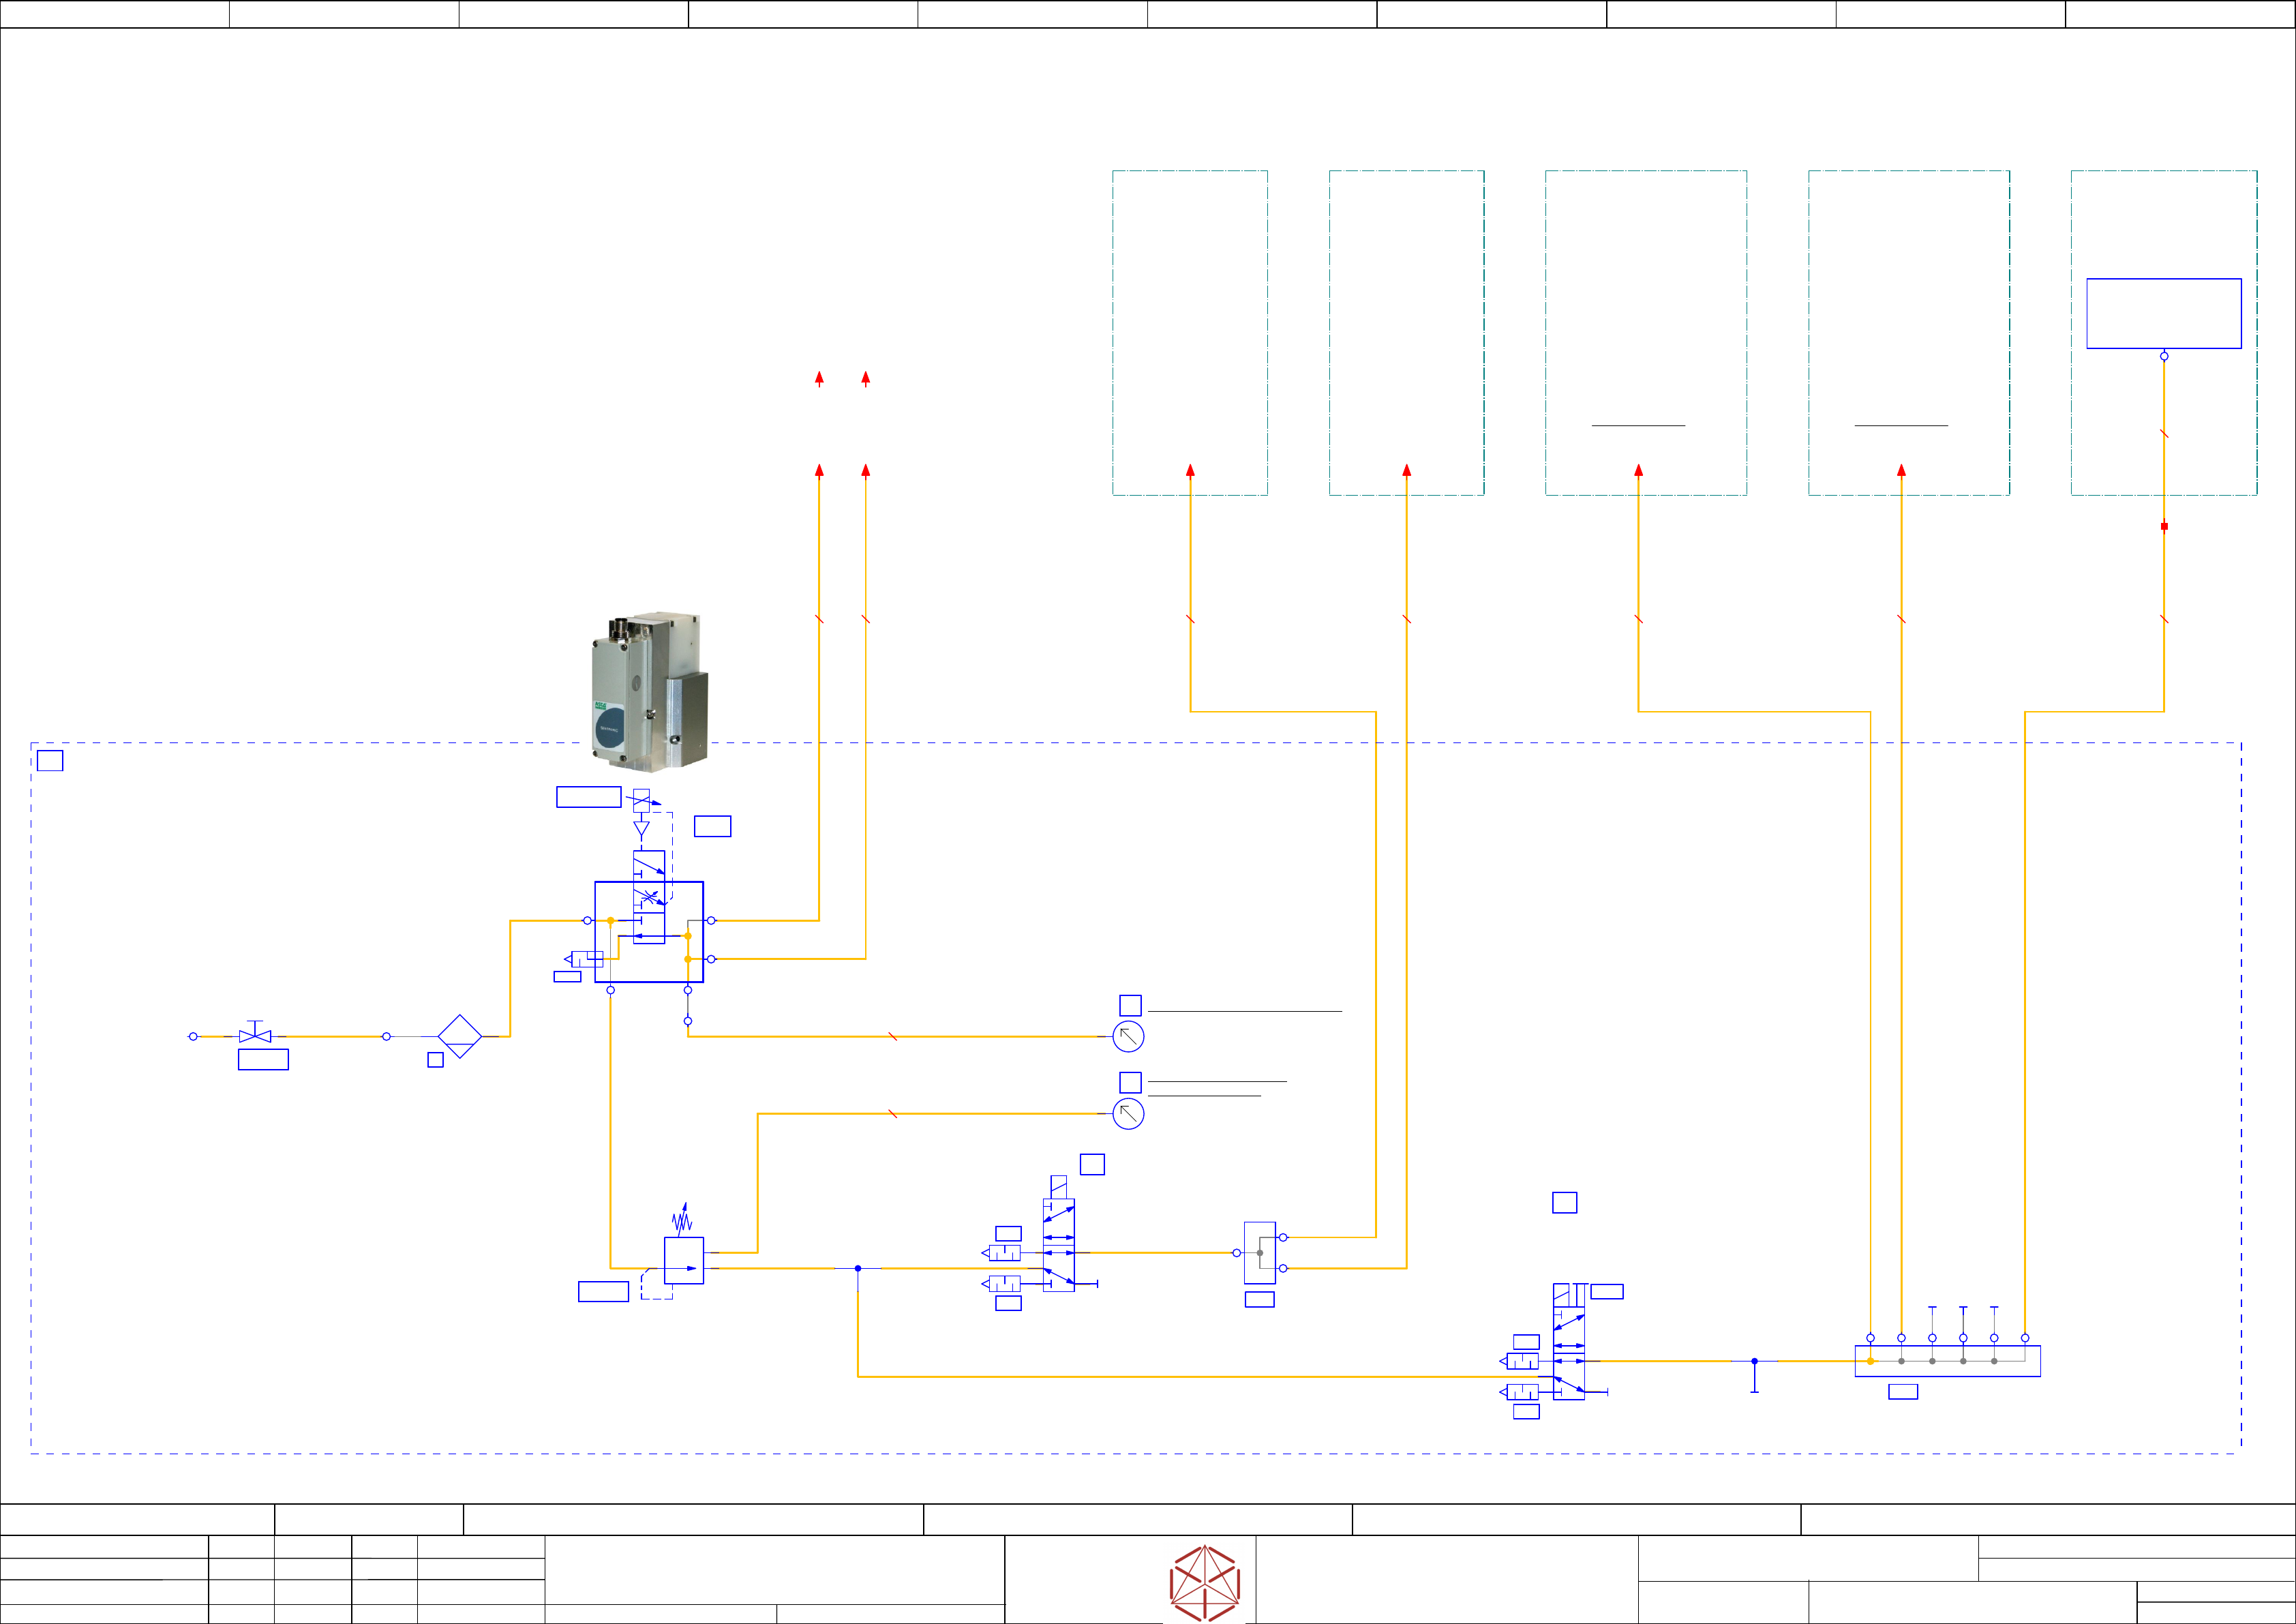Click the blue junction dot after the pressure regulator
Viewport: 2296px width, 1624px height.
pos(858,1268)
